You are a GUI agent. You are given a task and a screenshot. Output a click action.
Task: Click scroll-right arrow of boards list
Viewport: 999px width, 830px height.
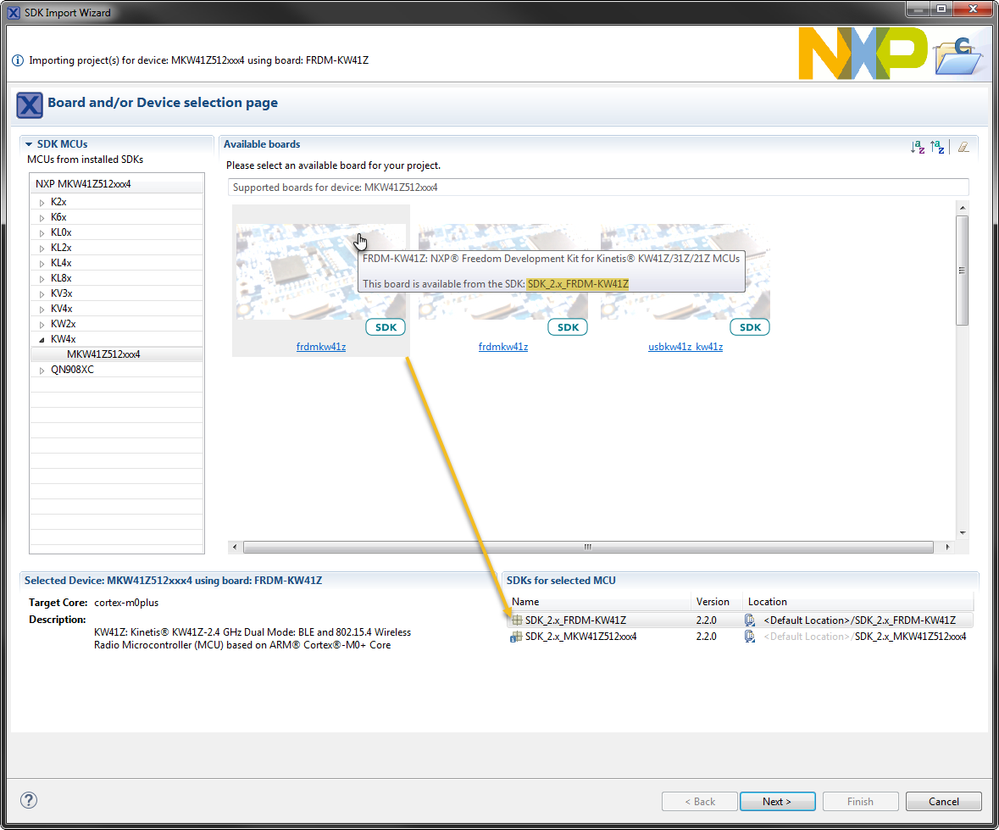click(x=947, y=547)
